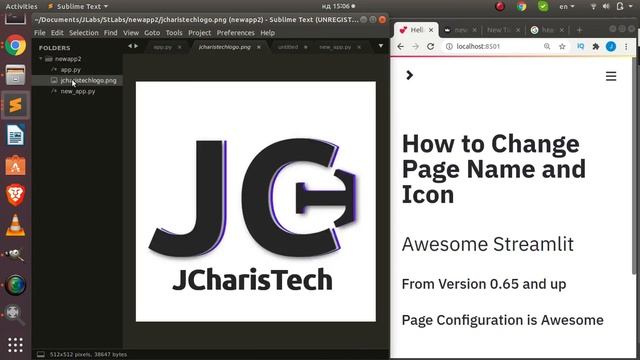Image resolution: width=640 pixels, height=360 pixels.
Task: Click Chrome icon in the top tray
Action: [x=521, y=6]
